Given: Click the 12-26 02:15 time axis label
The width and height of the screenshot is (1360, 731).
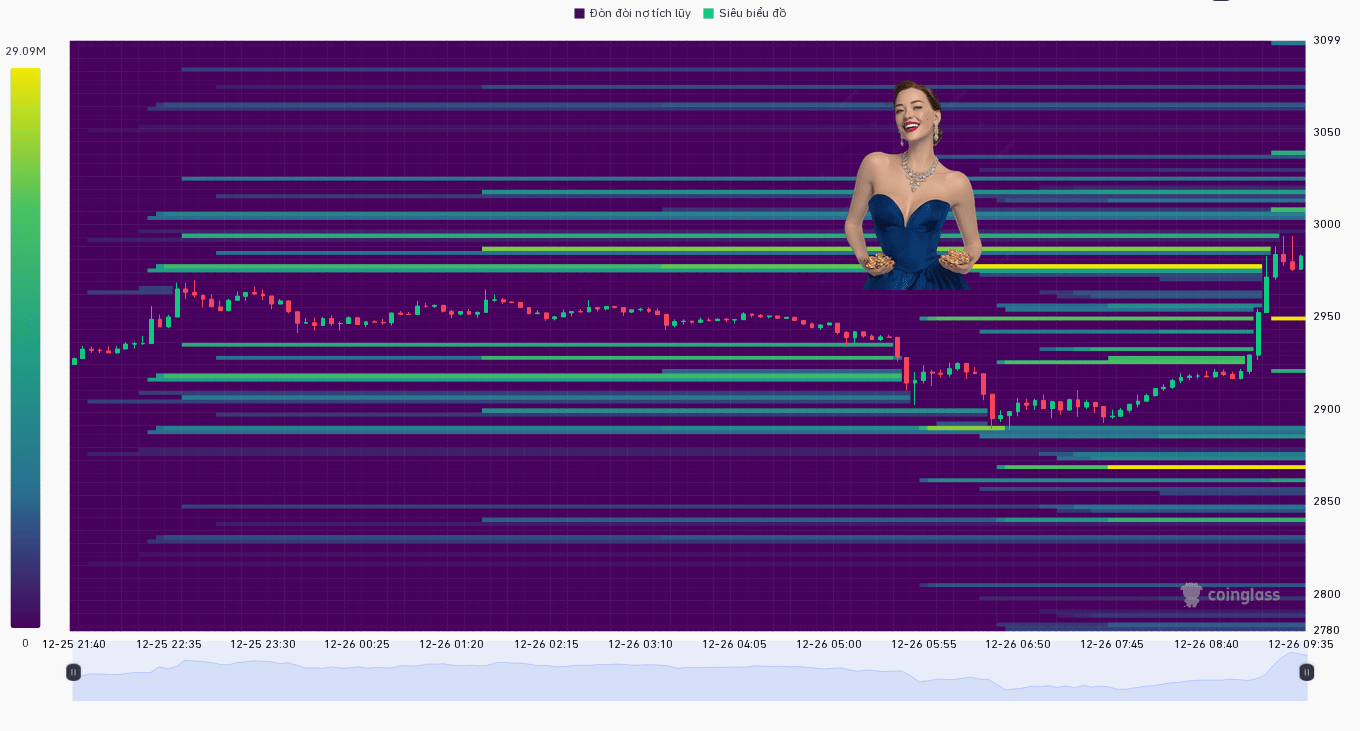Looking at the screenshot, I should 546,644.
